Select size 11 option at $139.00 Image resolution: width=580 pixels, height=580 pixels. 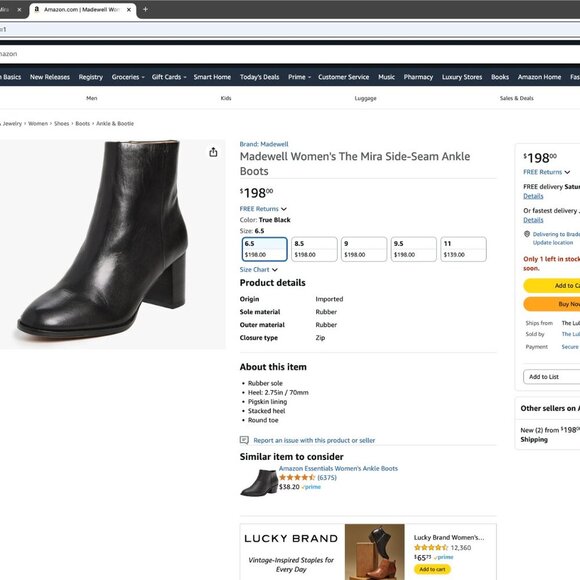tap(463, 249)
